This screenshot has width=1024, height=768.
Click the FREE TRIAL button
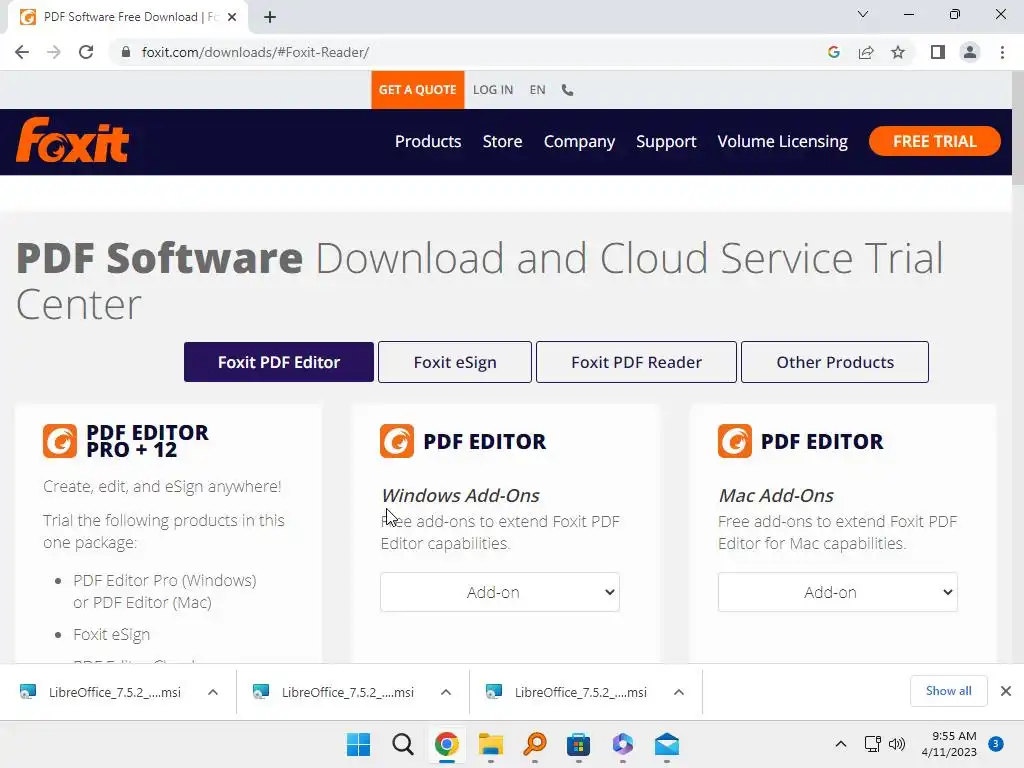[x=935, y=141]
